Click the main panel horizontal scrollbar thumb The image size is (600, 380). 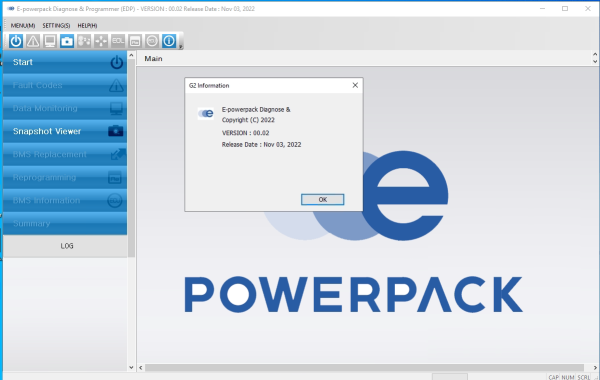364,368
